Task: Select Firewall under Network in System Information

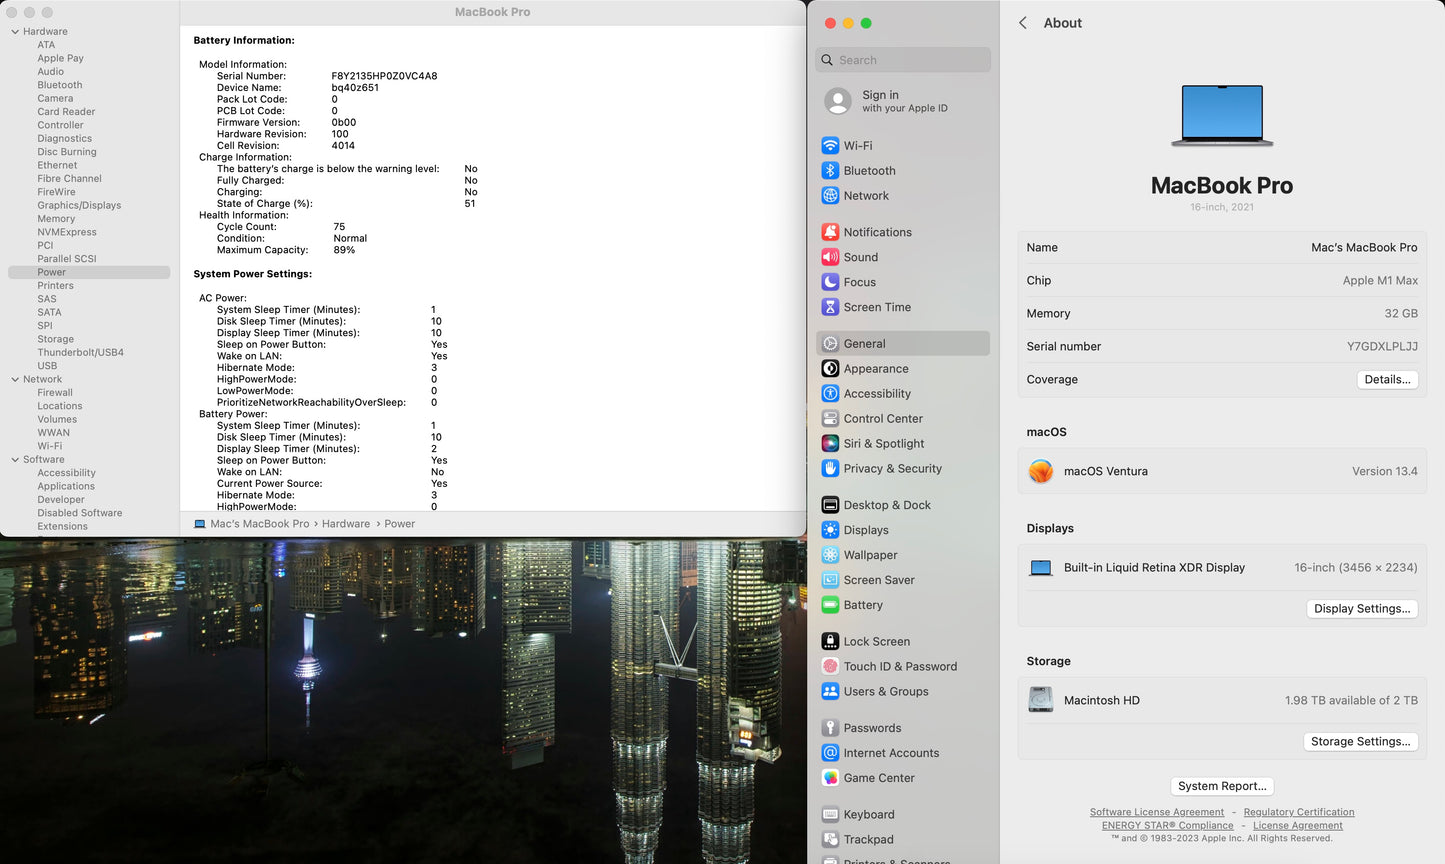Action: [55, 392]
